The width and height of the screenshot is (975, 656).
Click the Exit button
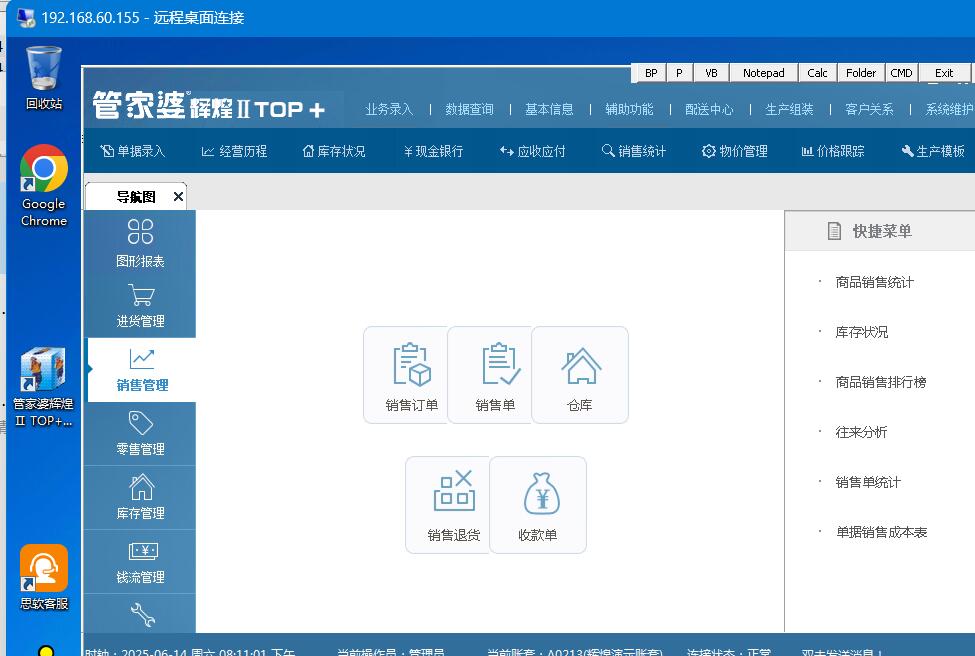[x=944, y=73]
